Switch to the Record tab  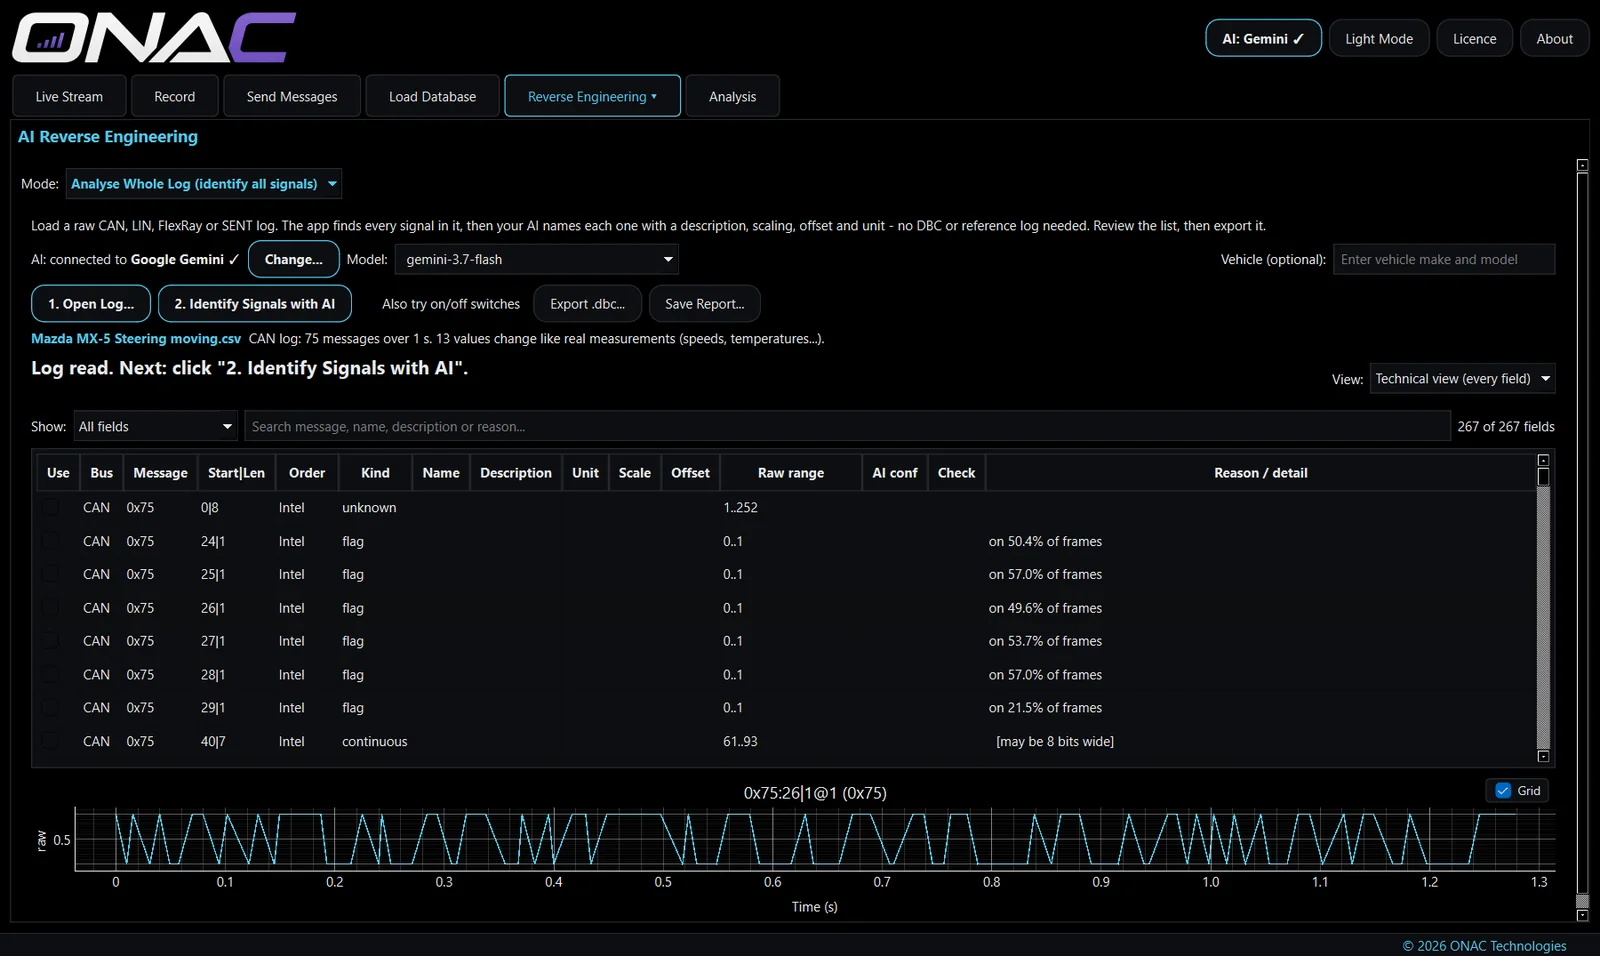(x=175, y=96)
